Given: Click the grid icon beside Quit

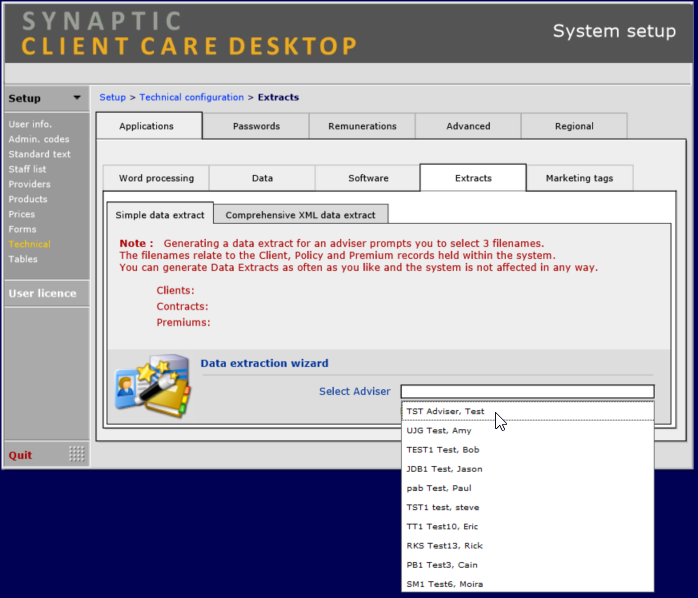Looking at the screenshot, I should 77,454.
